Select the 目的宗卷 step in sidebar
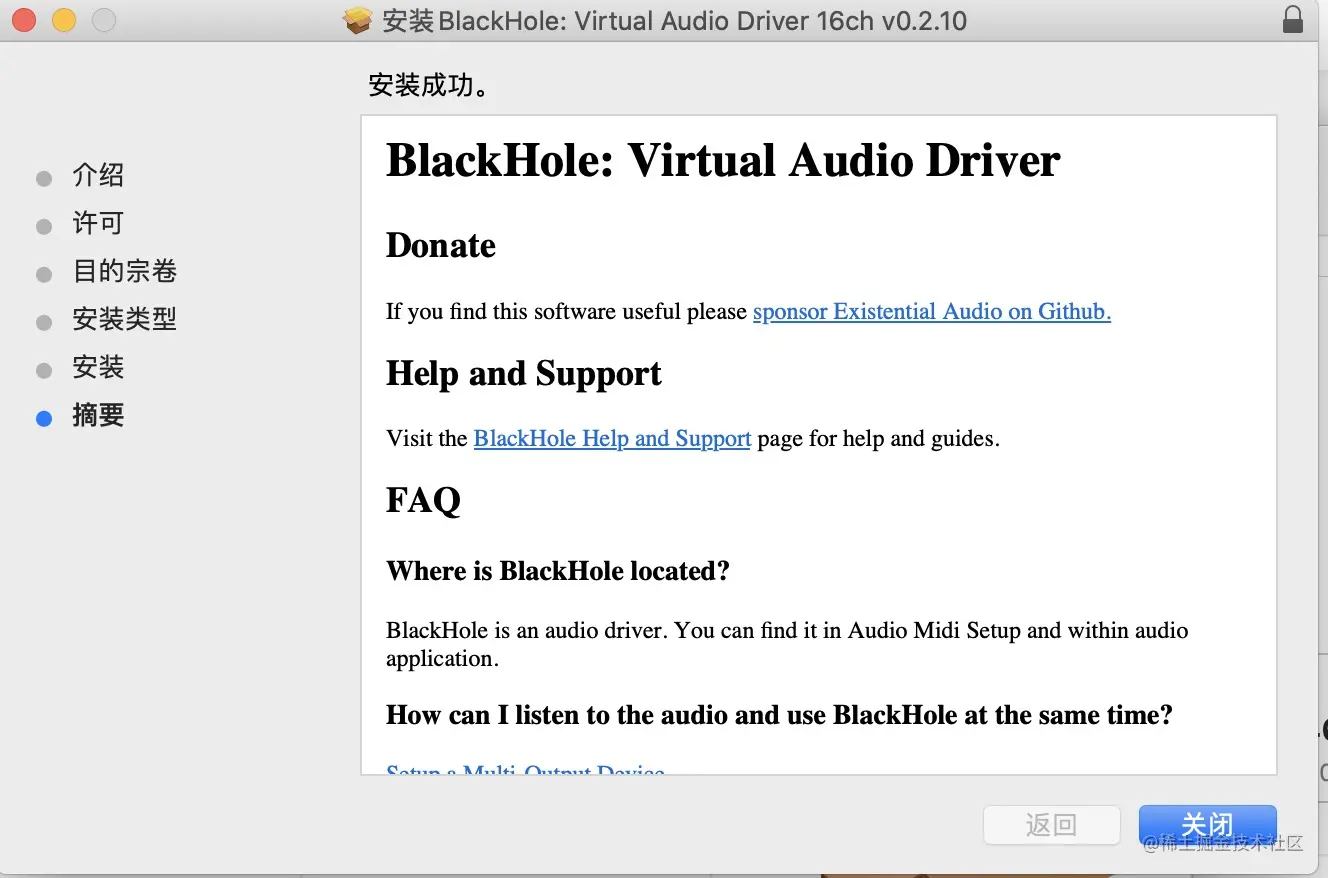Screen dimensions: 1328x878 coord(124,272)
